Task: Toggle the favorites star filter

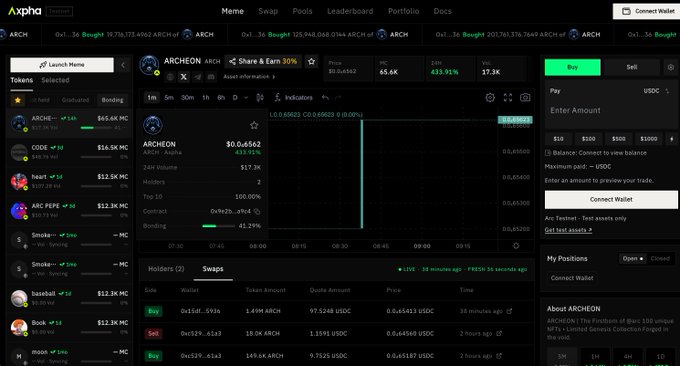Action: (x=18, y=100)
